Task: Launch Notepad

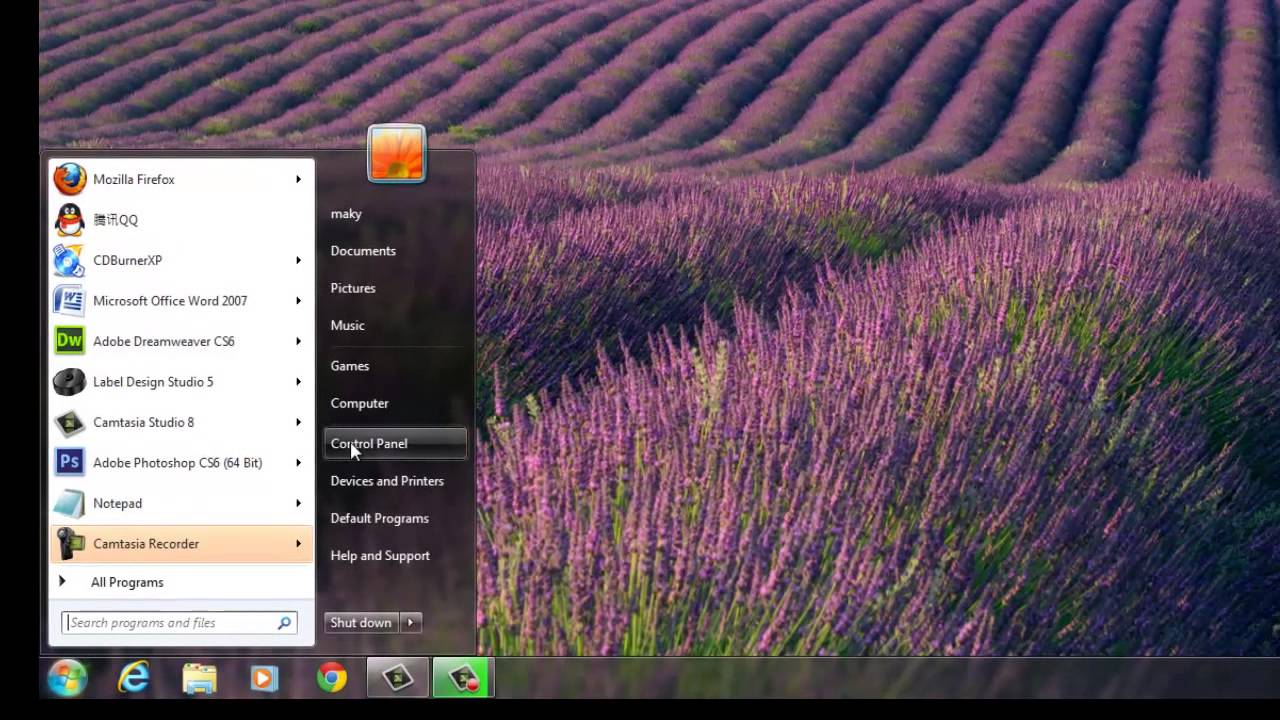Action: [117, 503]
